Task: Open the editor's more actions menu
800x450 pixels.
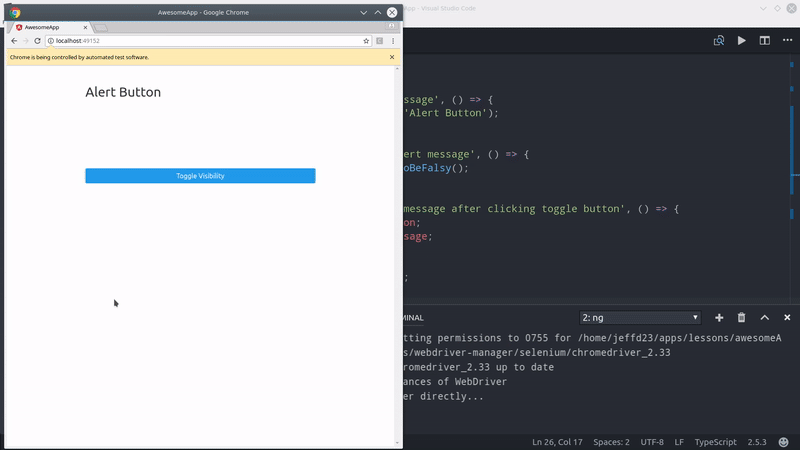Action: (x=787, y=41)
